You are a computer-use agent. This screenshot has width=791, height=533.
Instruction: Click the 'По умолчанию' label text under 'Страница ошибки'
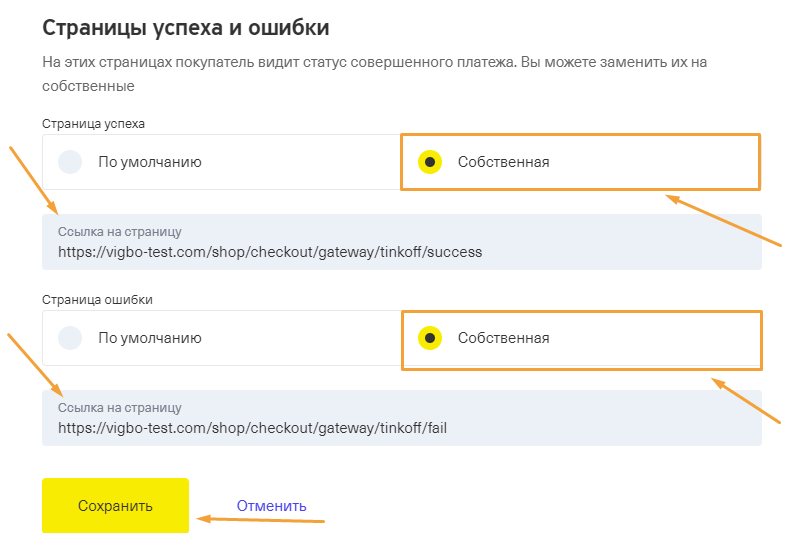coord(150,338)
